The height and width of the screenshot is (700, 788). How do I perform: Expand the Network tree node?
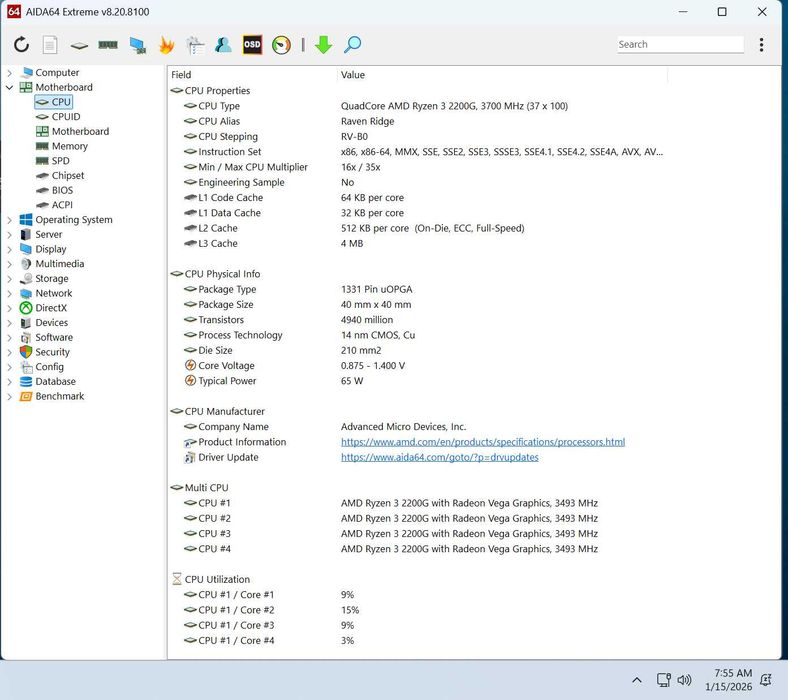pos(9,293)
